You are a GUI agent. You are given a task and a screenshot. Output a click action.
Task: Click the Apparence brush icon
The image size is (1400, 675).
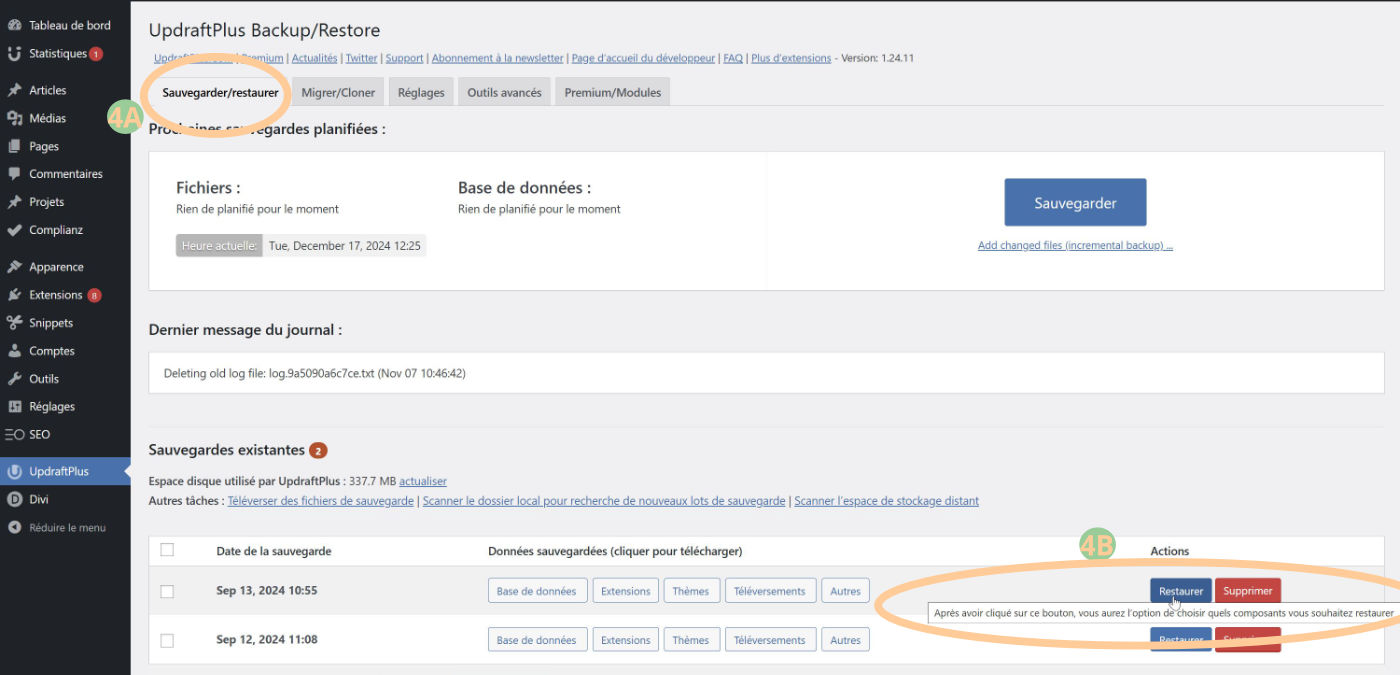[14, 267]
